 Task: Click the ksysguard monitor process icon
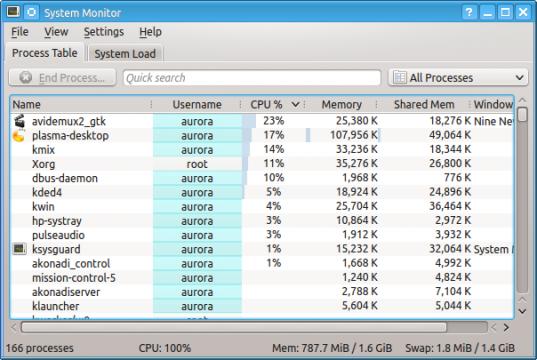20,249
